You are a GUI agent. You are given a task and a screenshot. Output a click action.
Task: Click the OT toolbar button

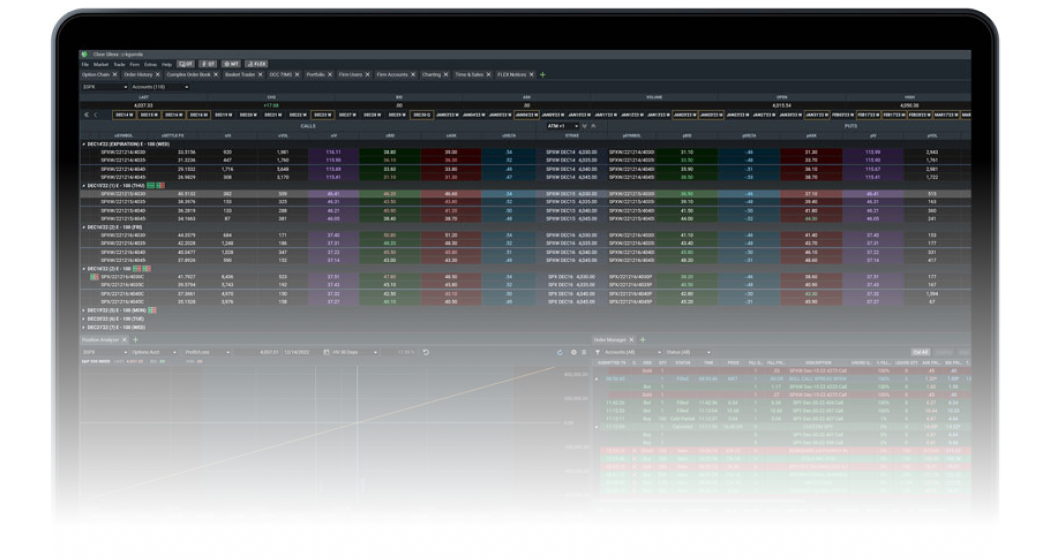pyautogui.click(x=186, y=64)
